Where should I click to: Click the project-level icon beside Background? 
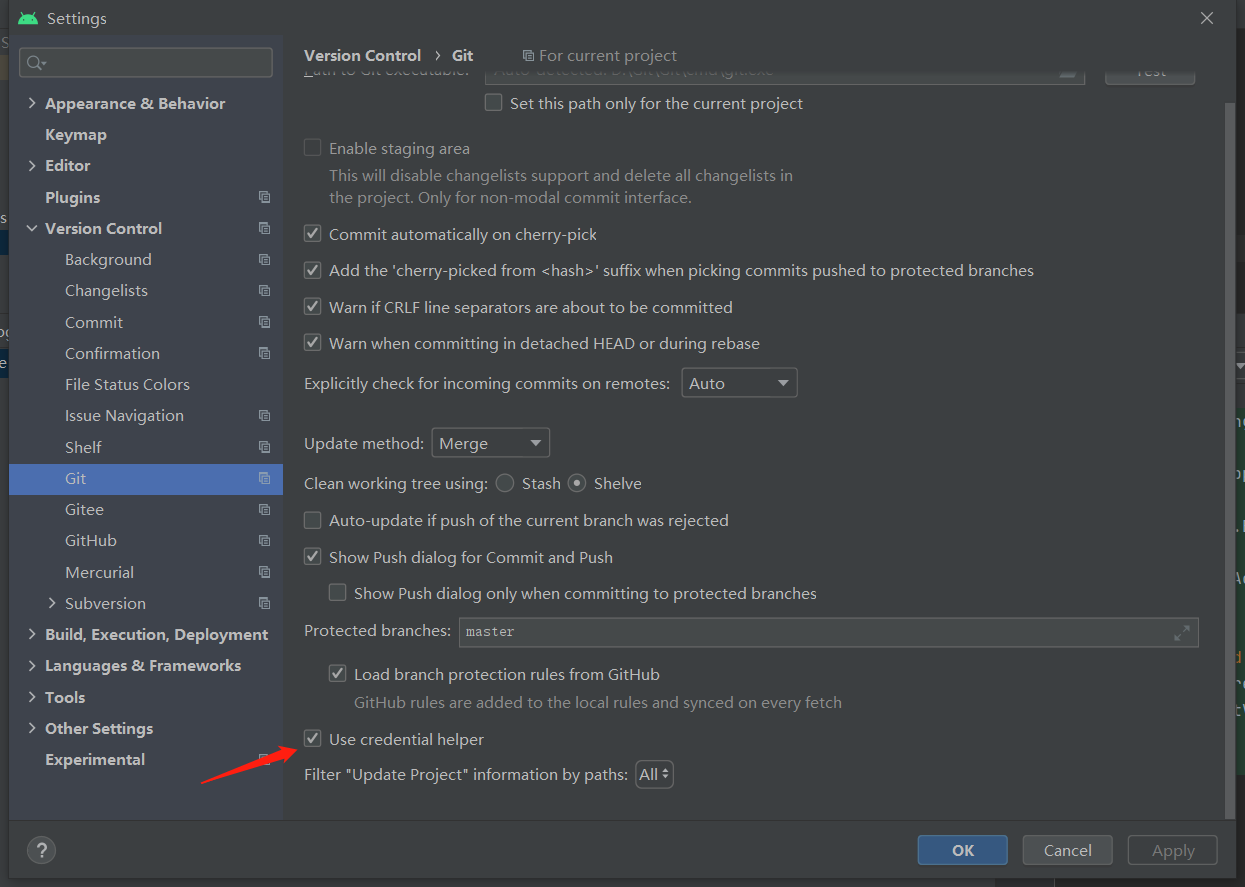(x=264, y=259)
